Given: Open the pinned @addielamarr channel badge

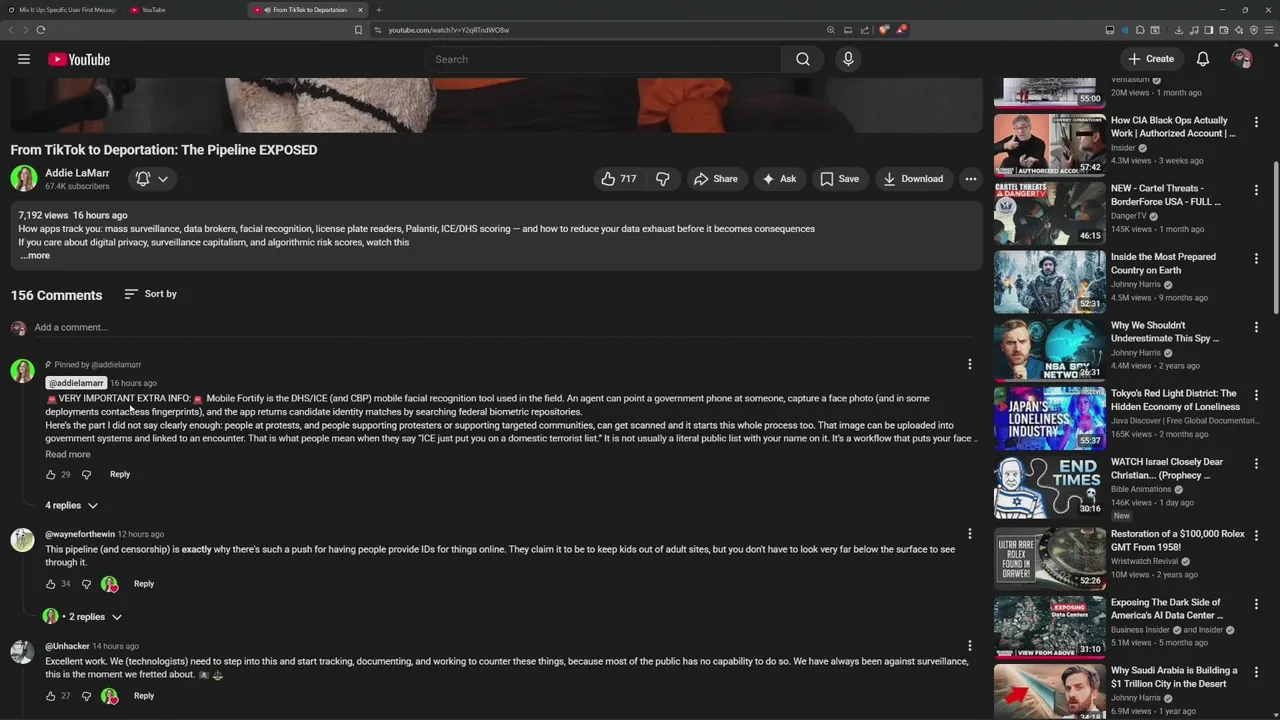Looking at the screenshot, I should point(76,383).
